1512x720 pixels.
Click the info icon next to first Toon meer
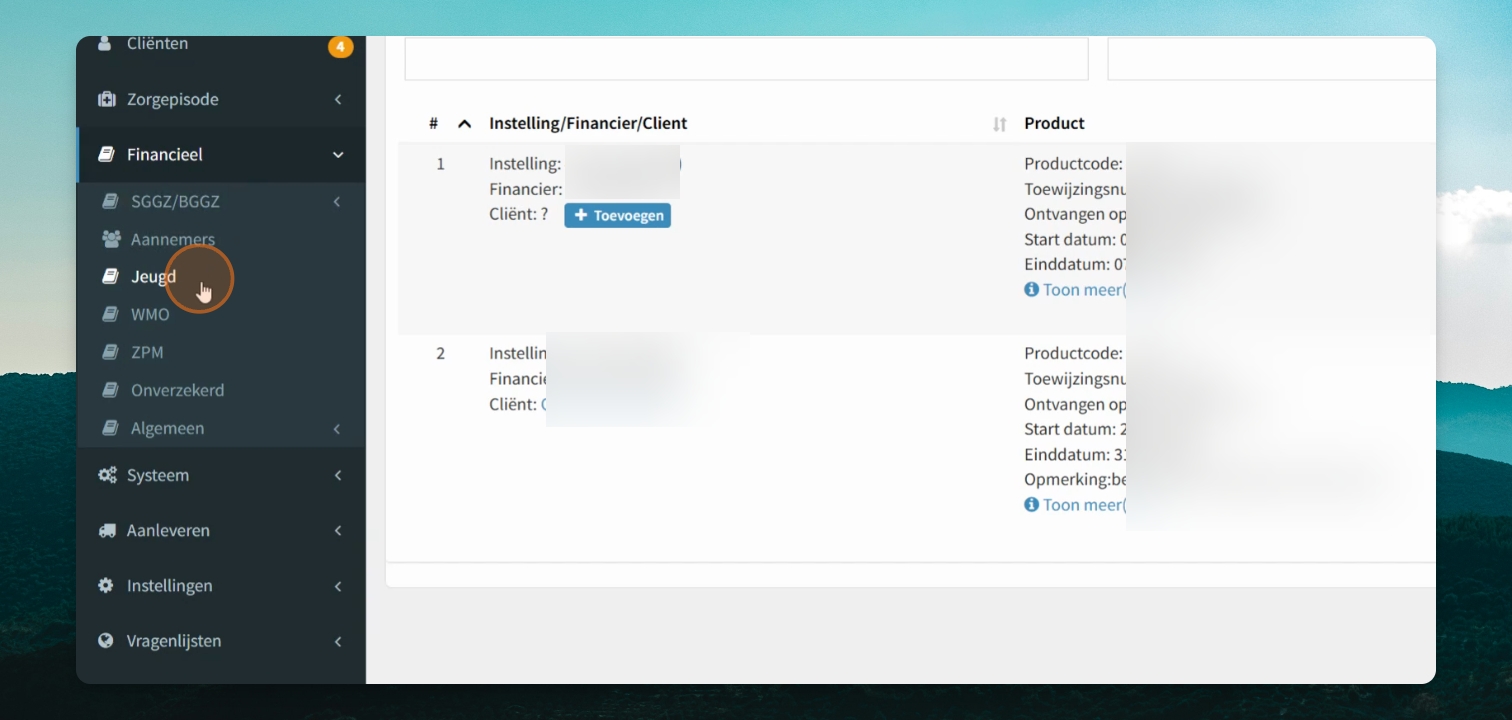[1032, 289]
